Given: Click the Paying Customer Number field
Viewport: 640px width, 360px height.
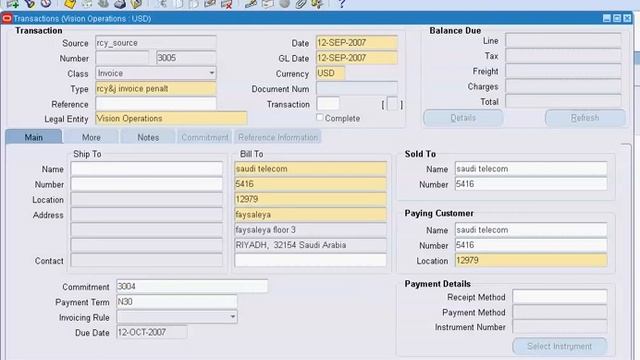Looking at the screenshot, I should tap(531, 245).
